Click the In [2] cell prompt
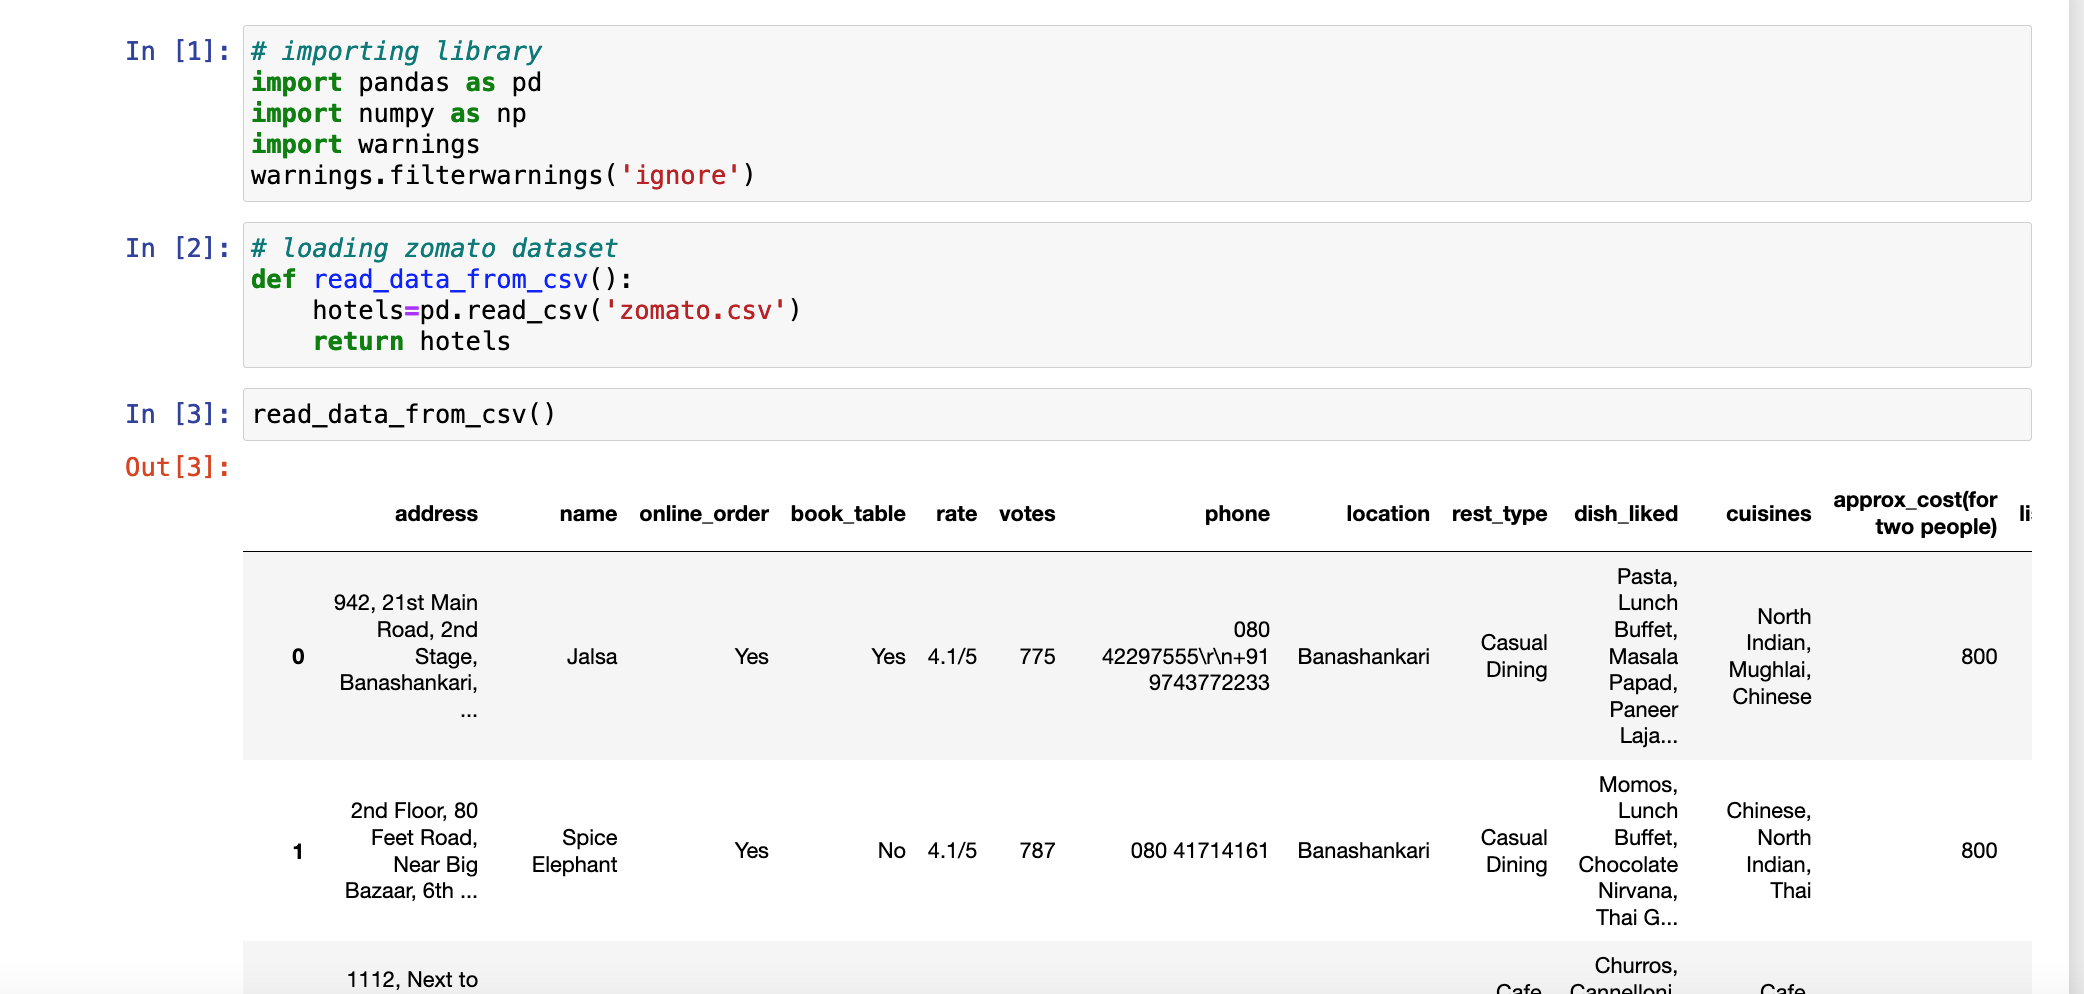This screenshot has height=994, width=2084. tap(176, 248)
